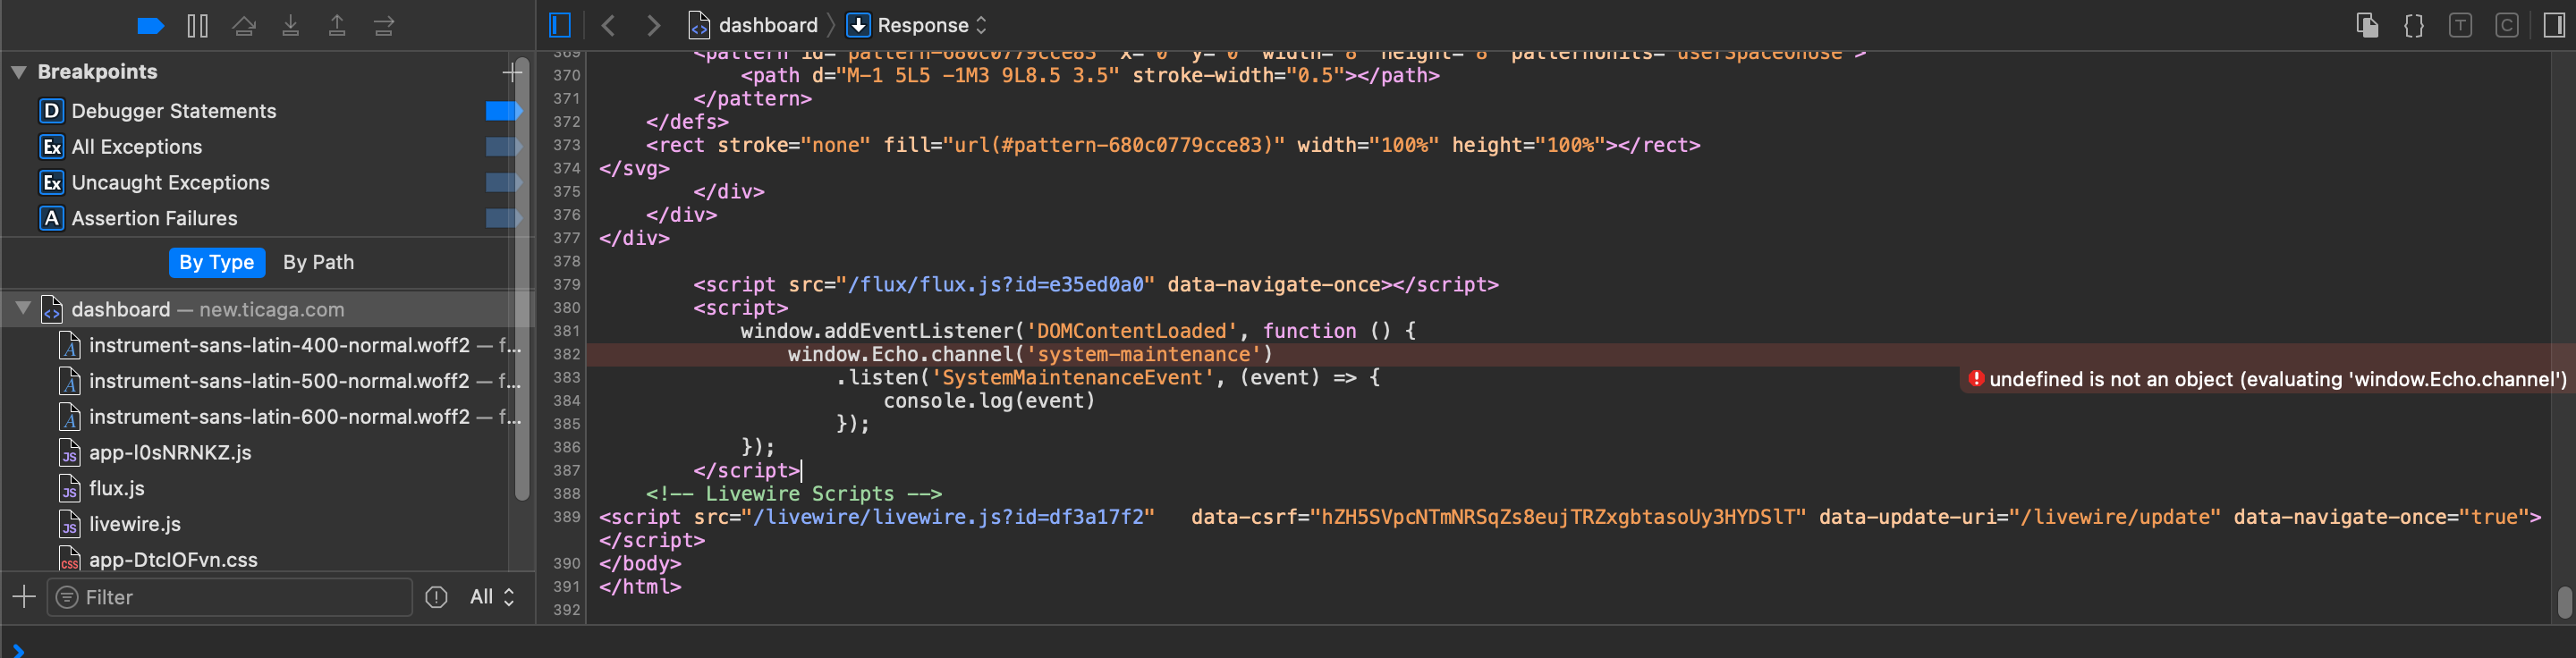Collapse the Breakpoints section
The width and height of the screenshot is (2576, 658).
(x=18, y=72)
